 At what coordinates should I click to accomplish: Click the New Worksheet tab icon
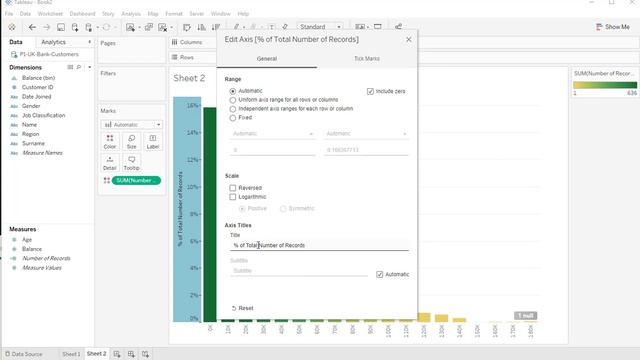click(117, 354)
